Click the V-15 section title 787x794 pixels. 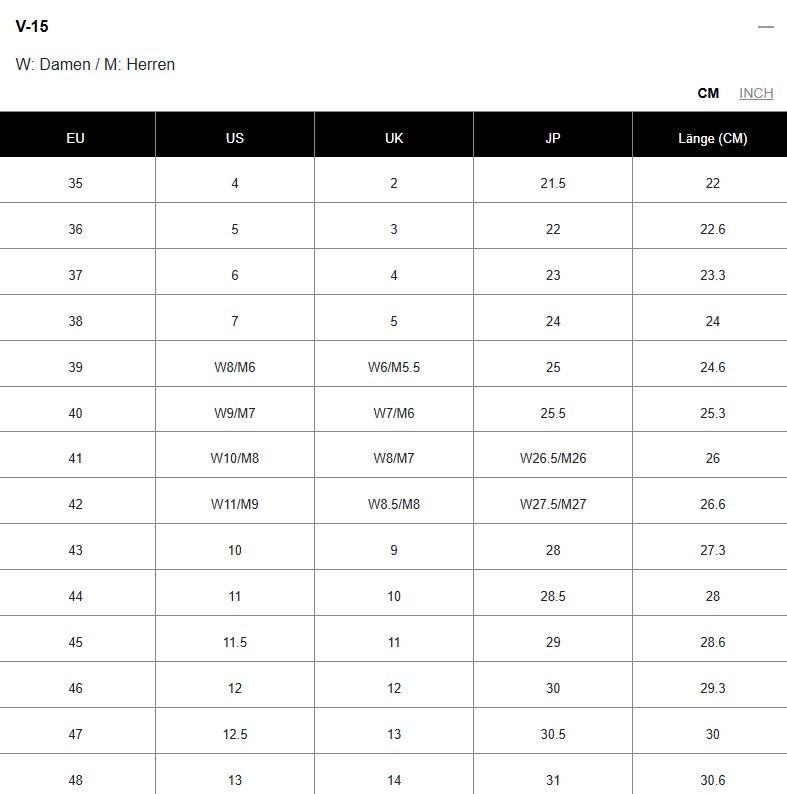pyautogui.click(x=32, y=27)
